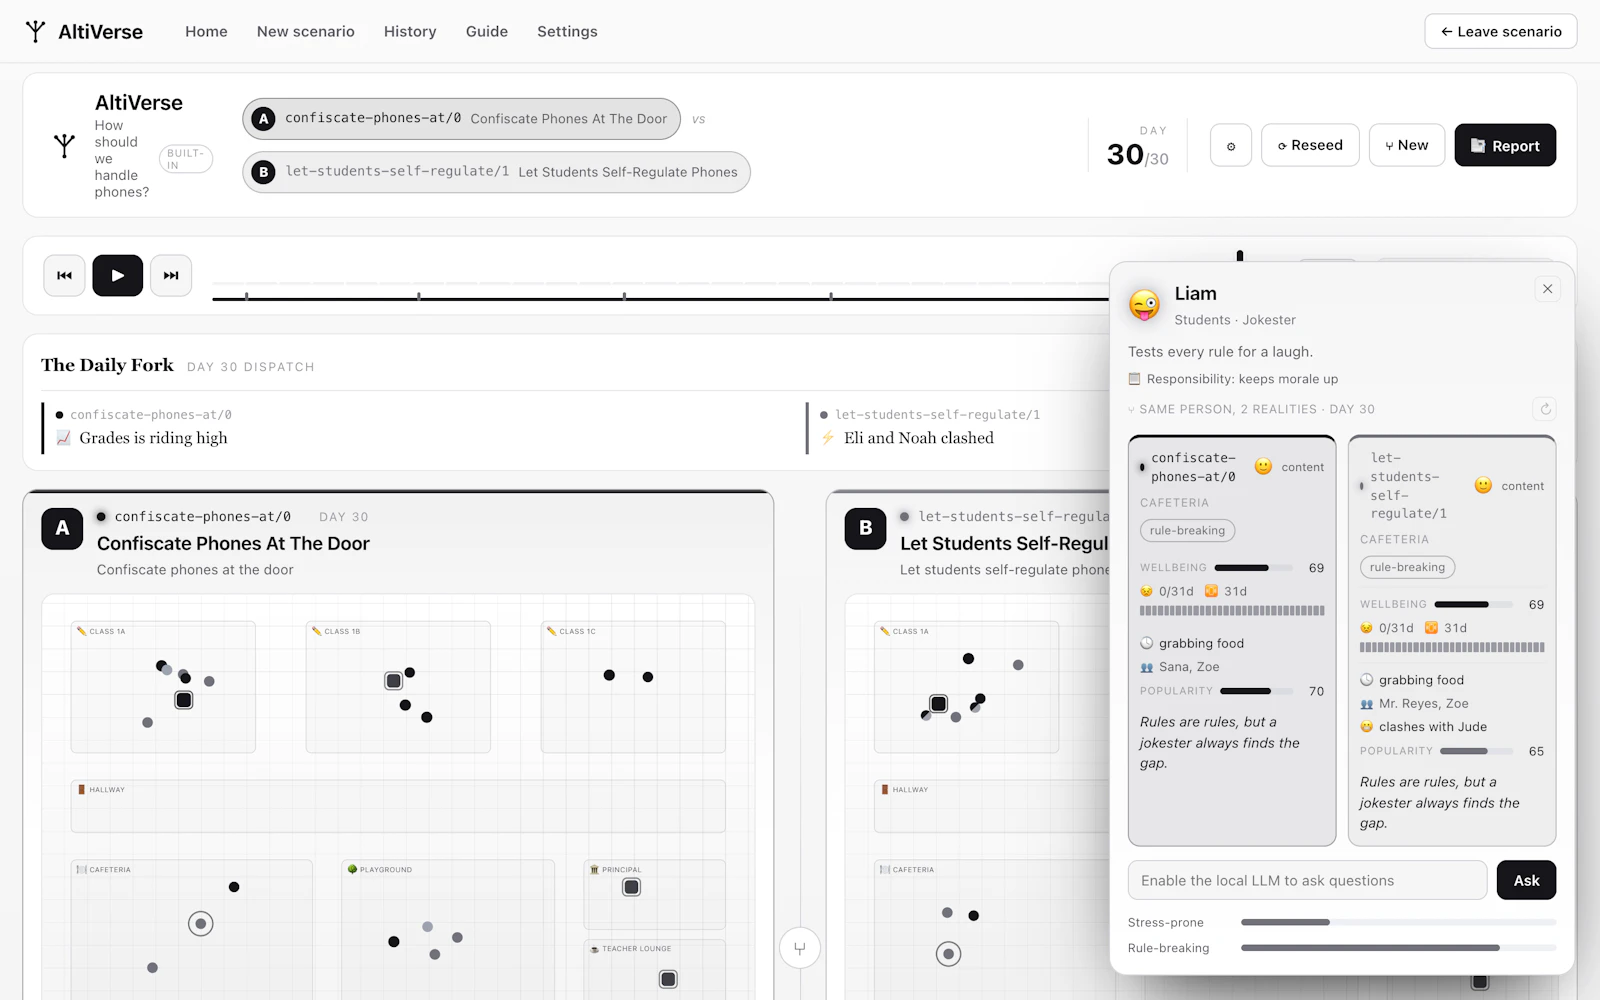This screenshot has width=1600, height=1000.
Task: Select the ringed selected agent in panel B cafeteria
Action: [949, 954]
